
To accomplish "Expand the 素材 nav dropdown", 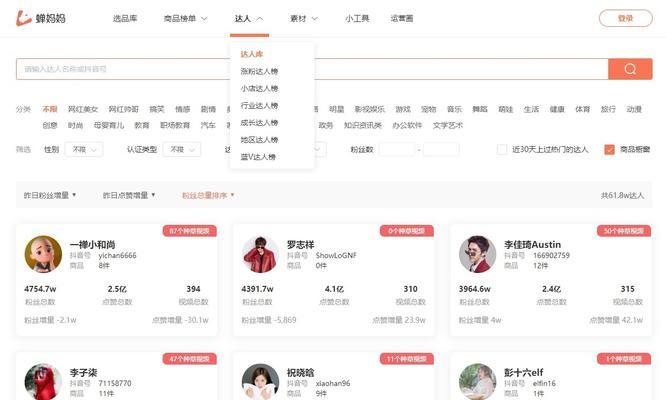I will coord(304,18).
